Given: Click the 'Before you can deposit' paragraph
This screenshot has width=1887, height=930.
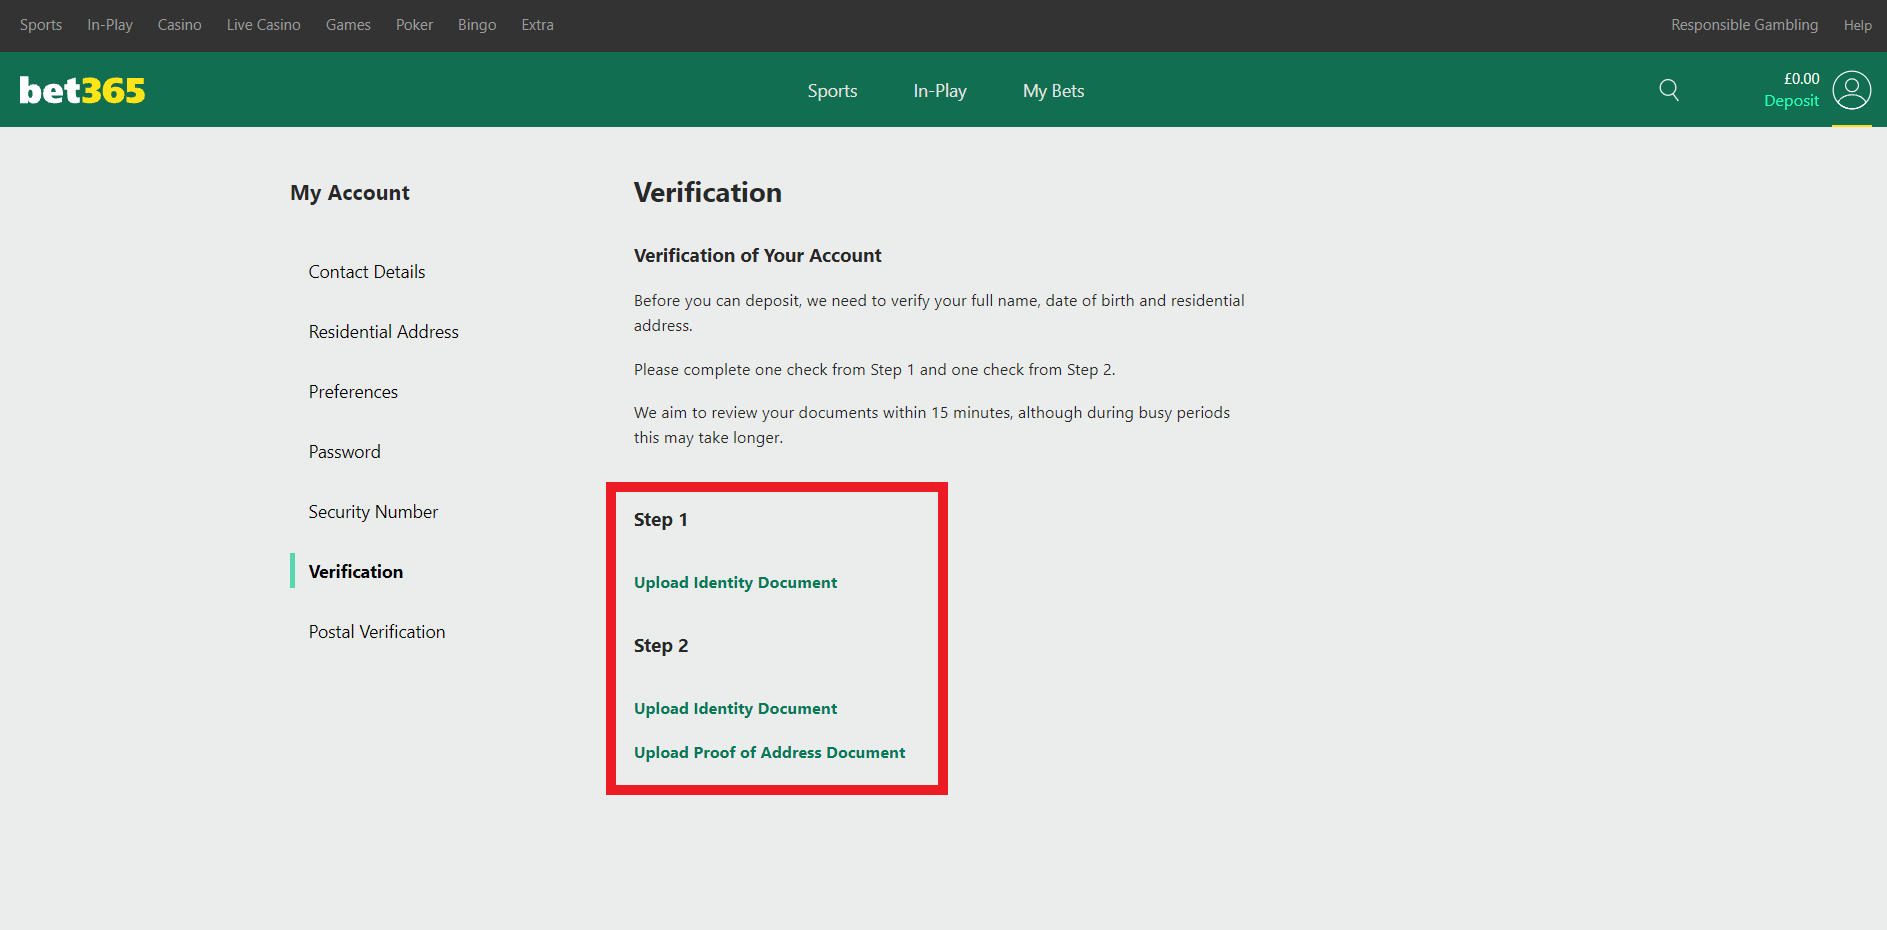Looking at the screenshot, I should 939,313.
